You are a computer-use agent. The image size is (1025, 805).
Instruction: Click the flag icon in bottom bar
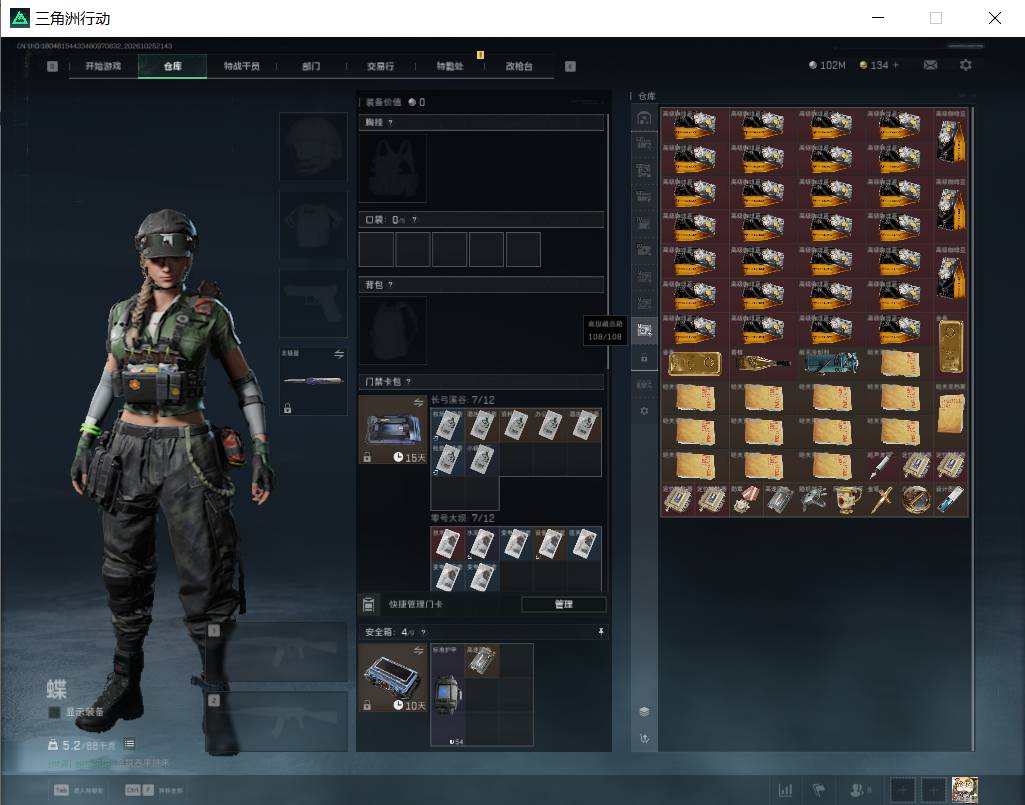click(x=818, y=790)
